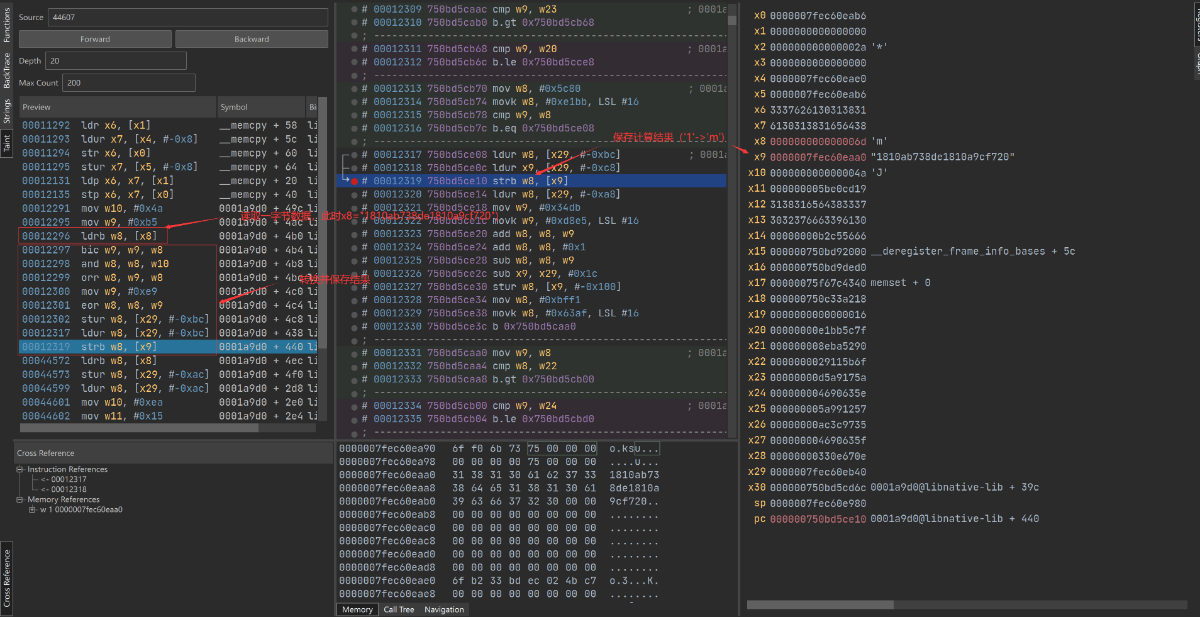Viewport: 1200px width, 617px height.
Task: Select taint row 00011292 ldr x6, [x1]
Action: (168, 125)
